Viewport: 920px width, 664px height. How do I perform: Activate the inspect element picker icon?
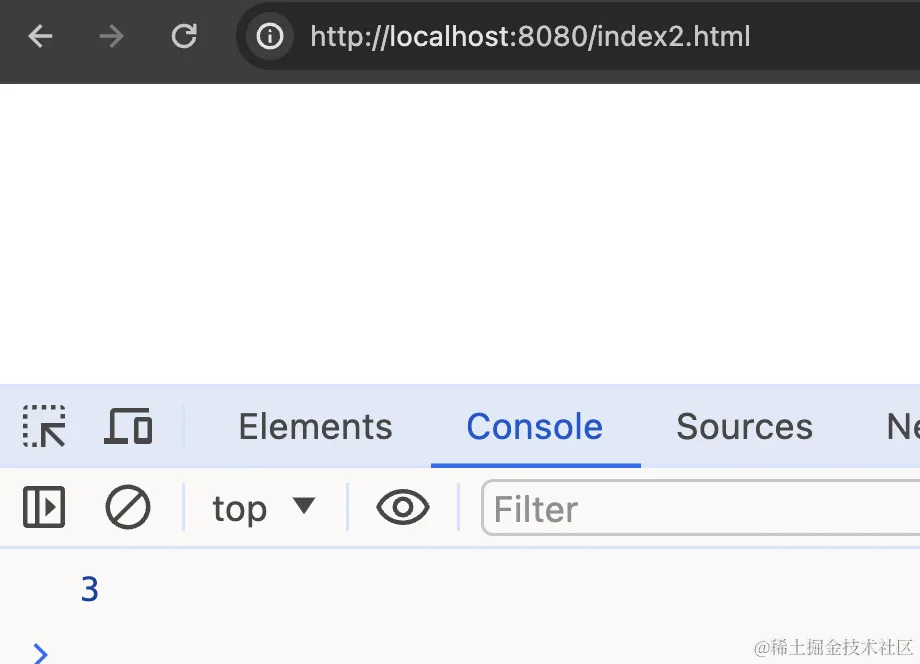44,426
